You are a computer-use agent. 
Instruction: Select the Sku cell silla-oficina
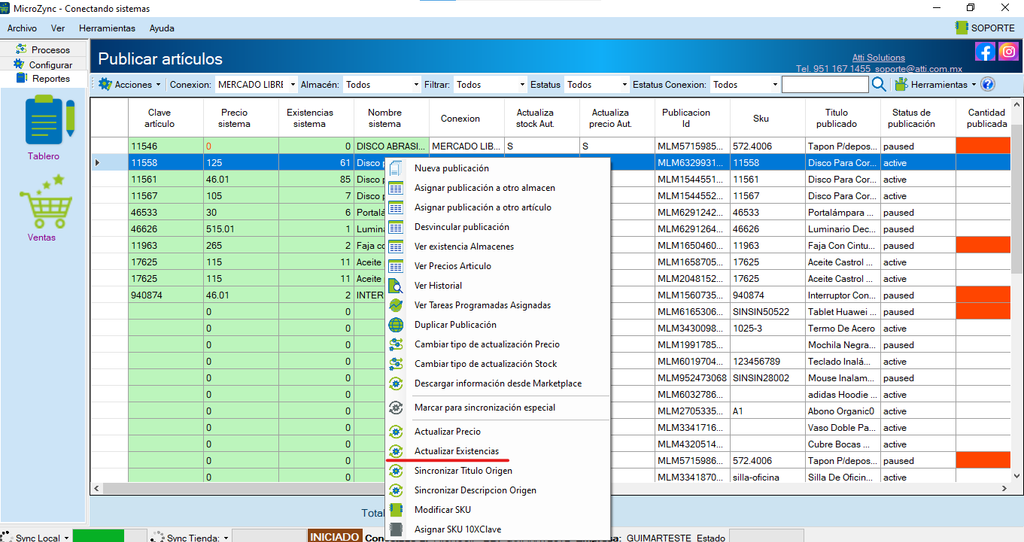point(768,477)
